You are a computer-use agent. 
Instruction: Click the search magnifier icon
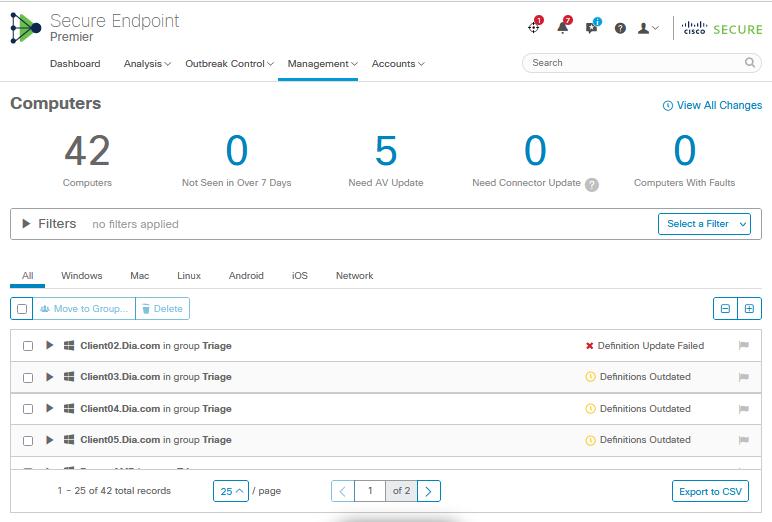coord(749,63)
